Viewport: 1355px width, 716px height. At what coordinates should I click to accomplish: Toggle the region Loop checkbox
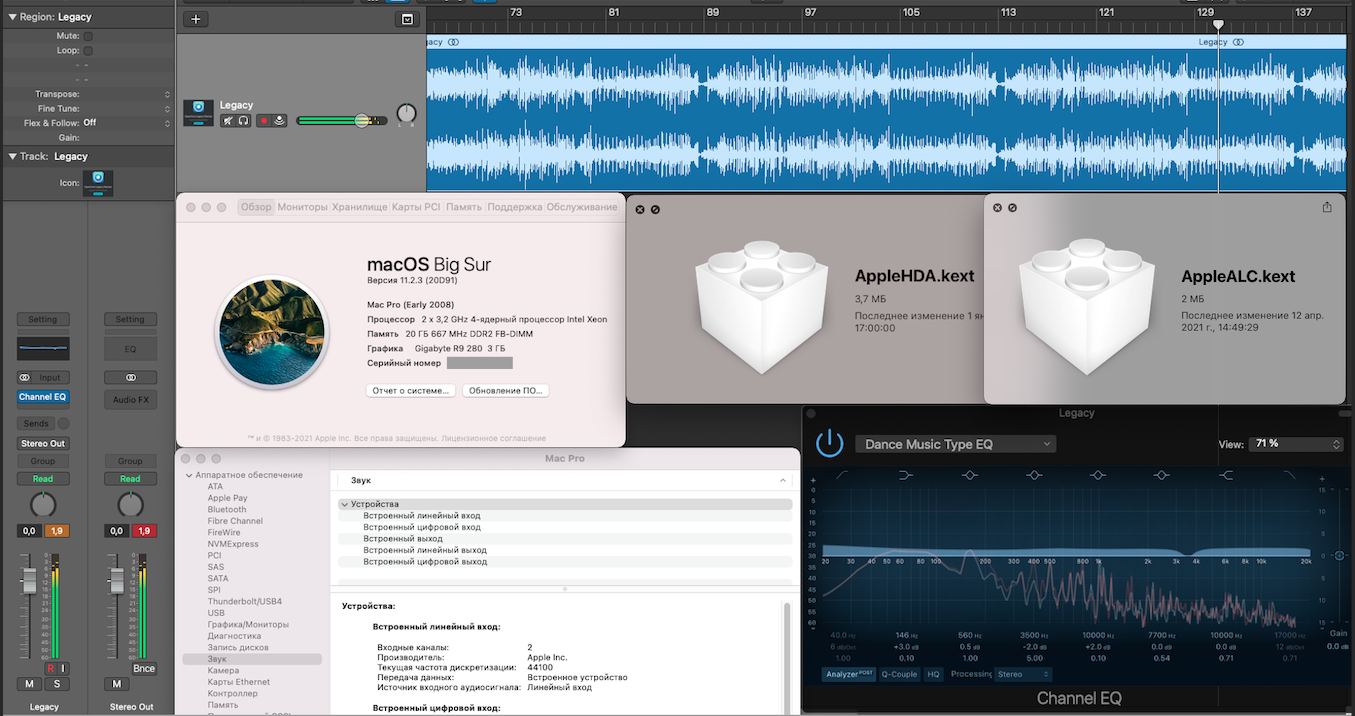pos(88,50)
